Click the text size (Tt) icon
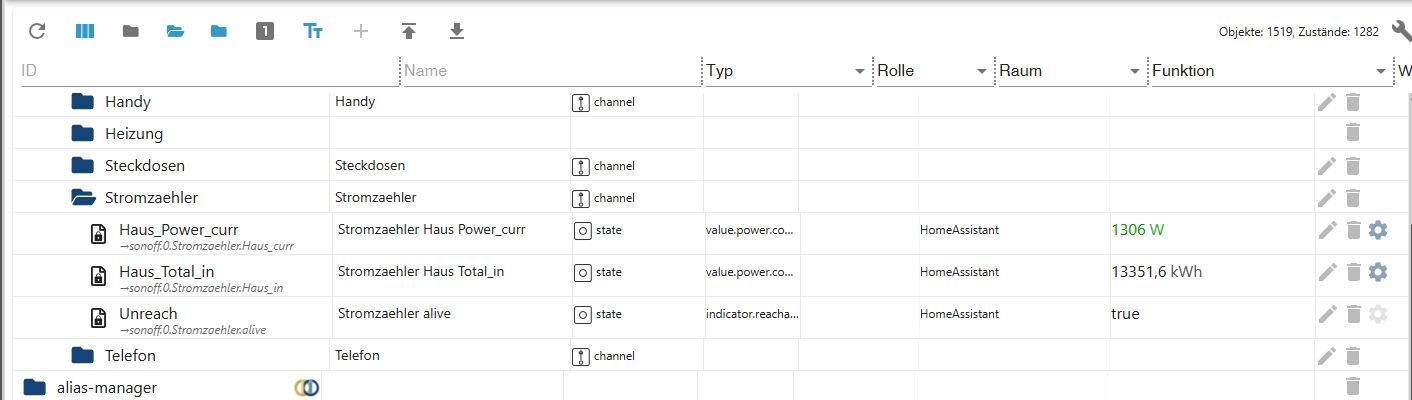This screenshot has height=400, width=1412. tap(313, 31)
